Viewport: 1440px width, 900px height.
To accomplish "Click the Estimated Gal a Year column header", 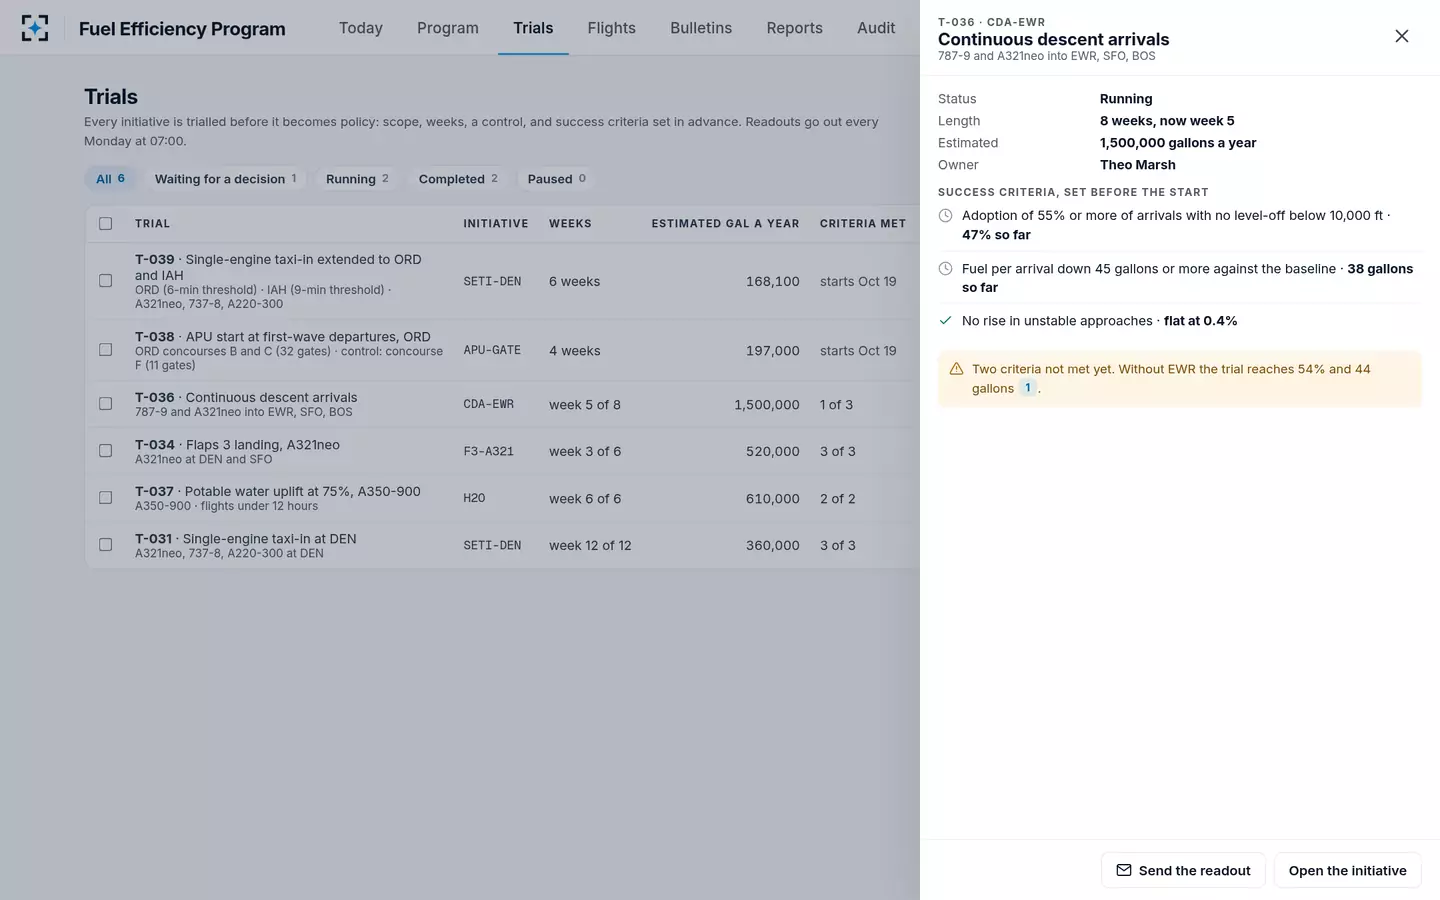I will coord(725,224).
